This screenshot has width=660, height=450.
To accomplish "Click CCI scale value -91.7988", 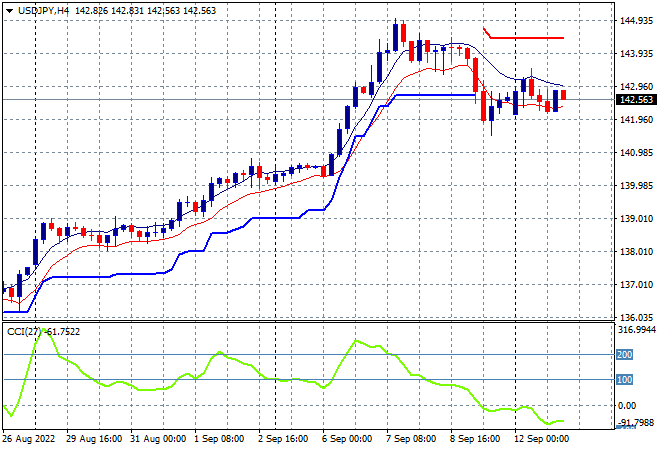I will click(x=636, y=422).
